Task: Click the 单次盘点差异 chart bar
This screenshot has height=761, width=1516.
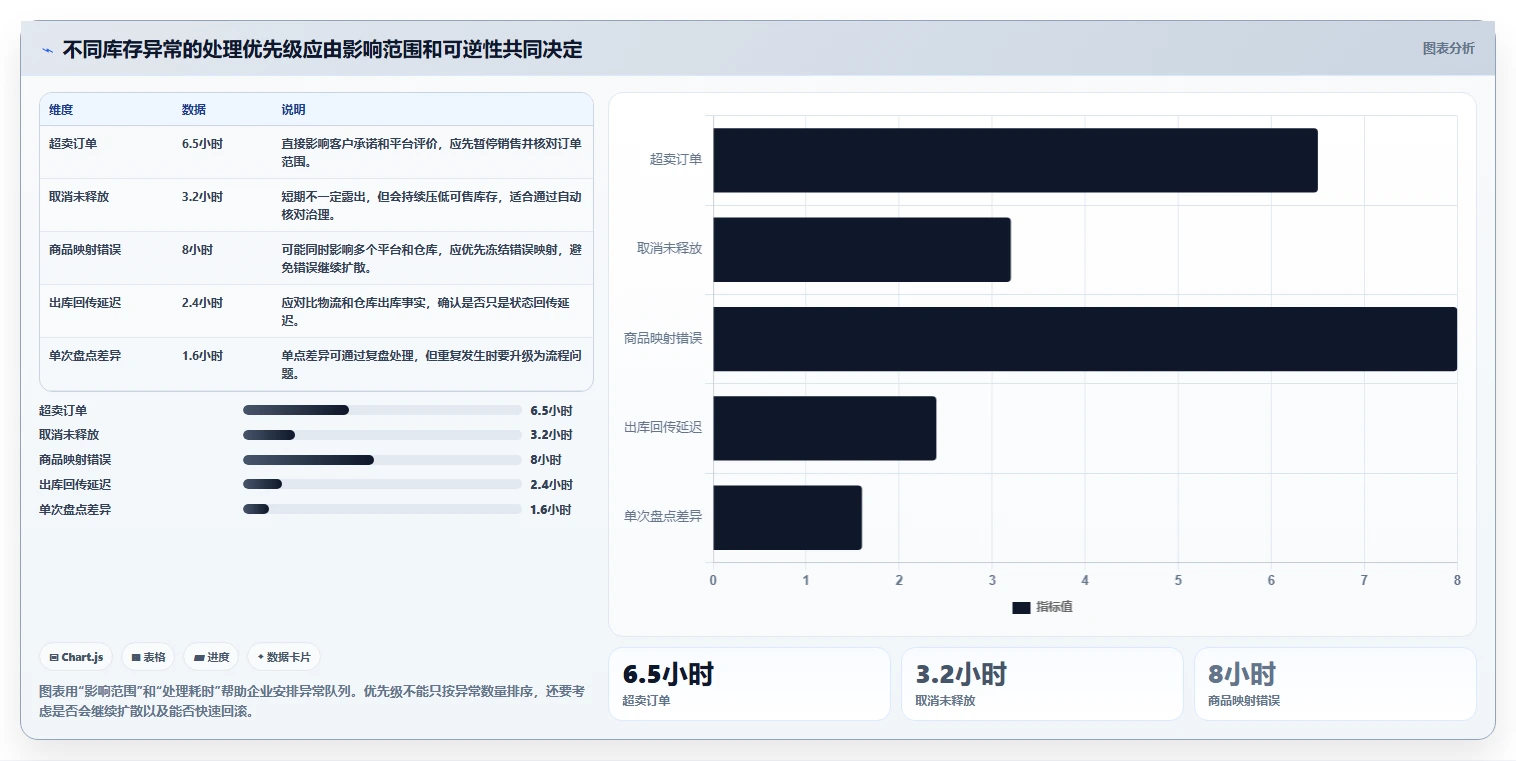Action: [x=787, y=517]
